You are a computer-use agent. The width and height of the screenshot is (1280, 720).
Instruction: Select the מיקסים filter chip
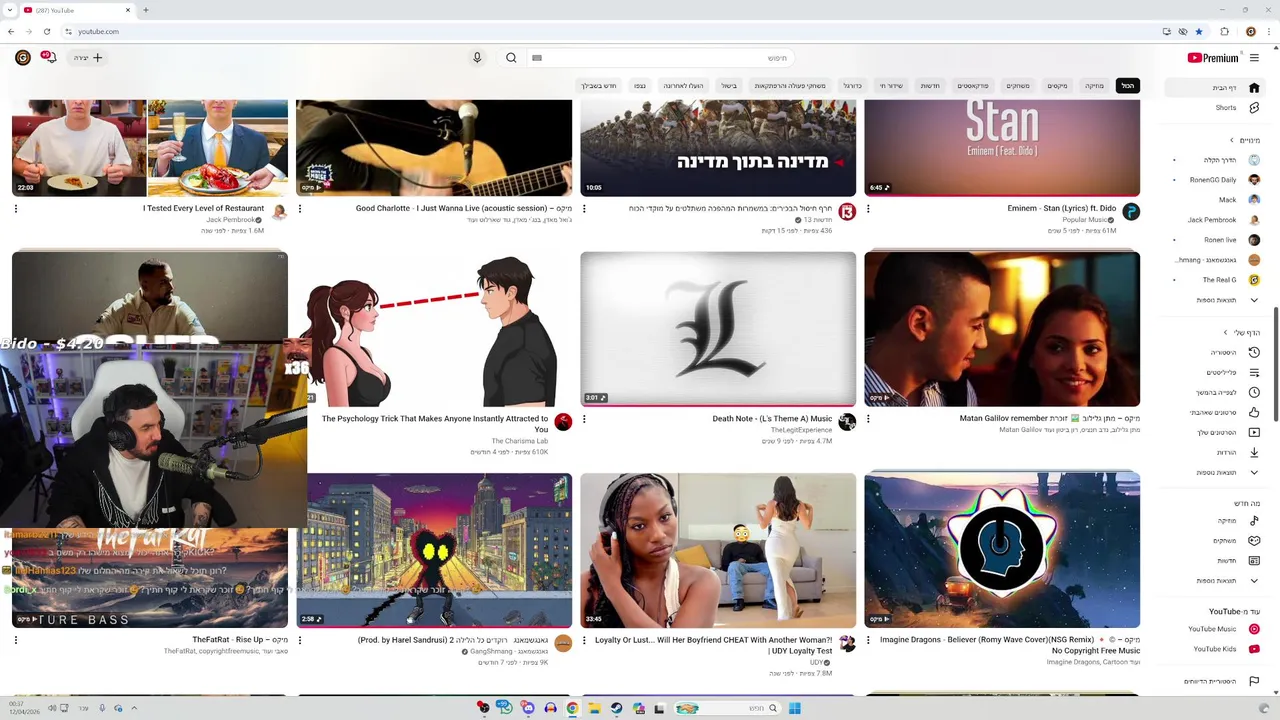1057,86
